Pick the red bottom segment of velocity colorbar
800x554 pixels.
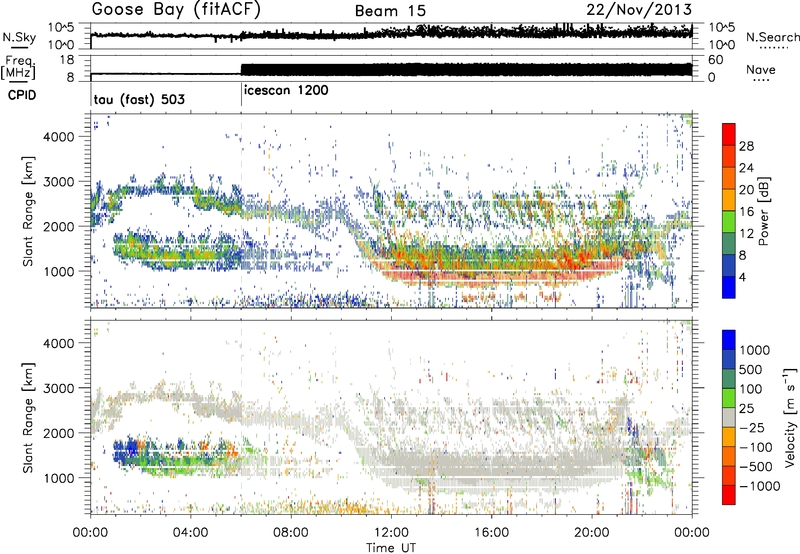[729, 495]
